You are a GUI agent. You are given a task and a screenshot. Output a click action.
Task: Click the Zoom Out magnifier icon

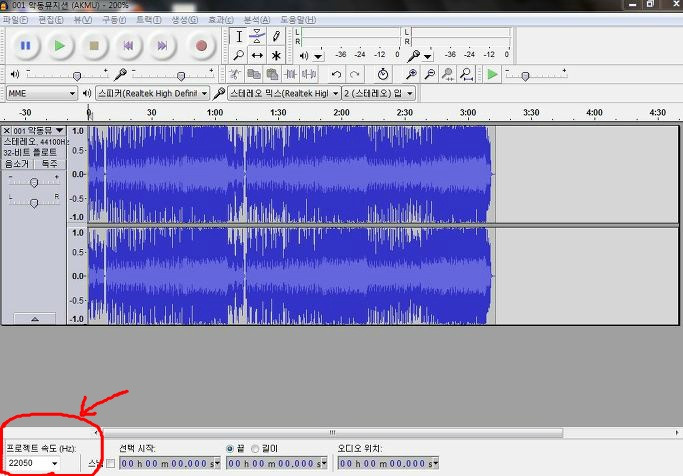tap(429, 74)
